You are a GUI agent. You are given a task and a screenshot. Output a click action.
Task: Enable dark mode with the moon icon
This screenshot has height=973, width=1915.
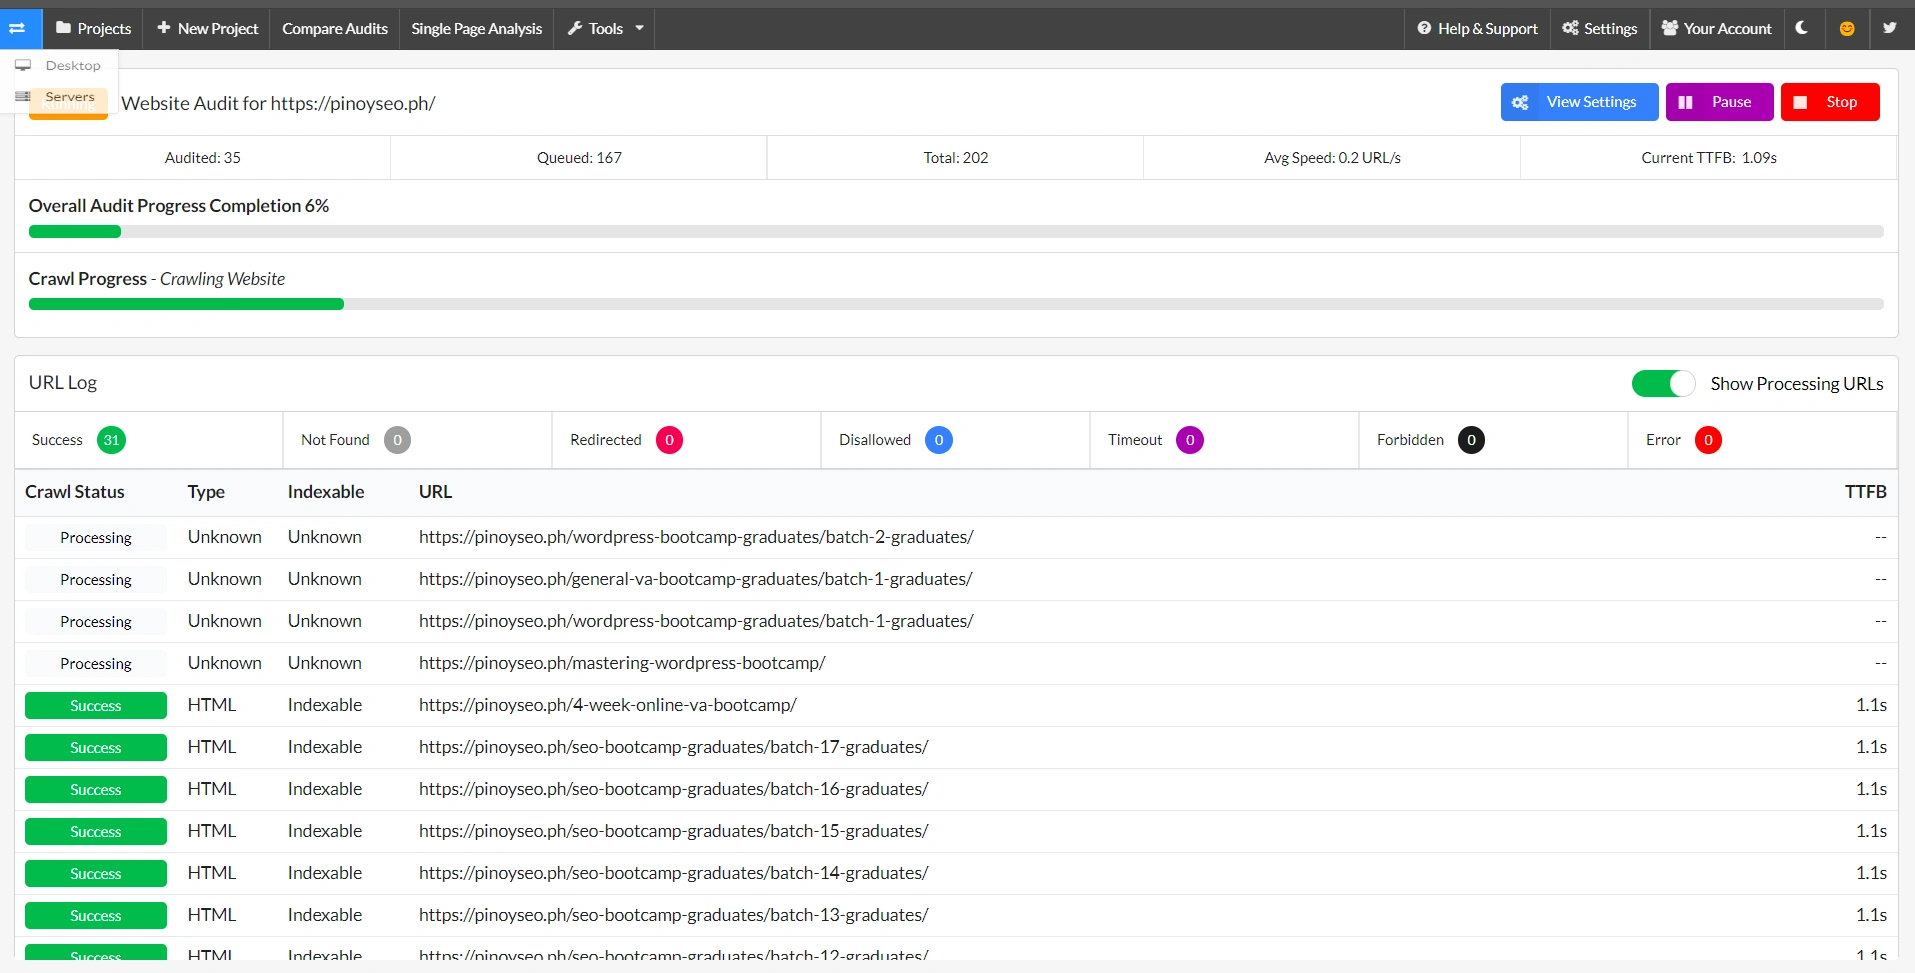click(x=1802, y=28)
